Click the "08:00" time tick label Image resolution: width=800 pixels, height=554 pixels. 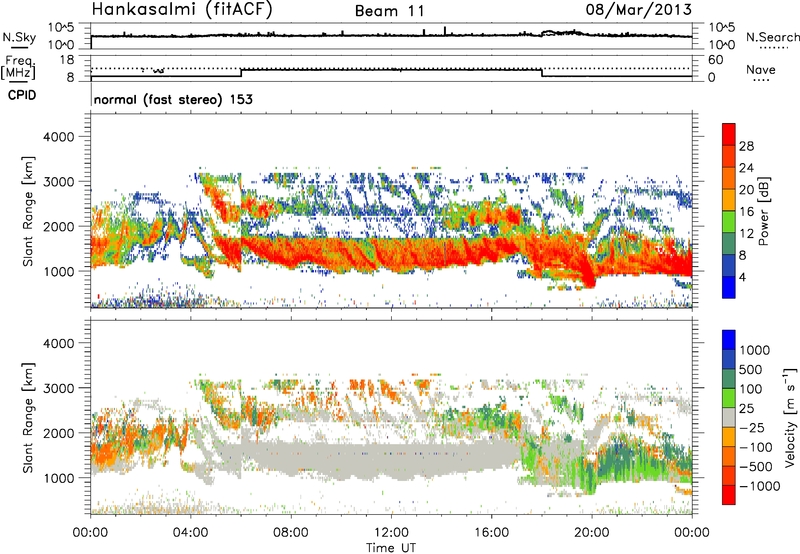click(291, 533)
